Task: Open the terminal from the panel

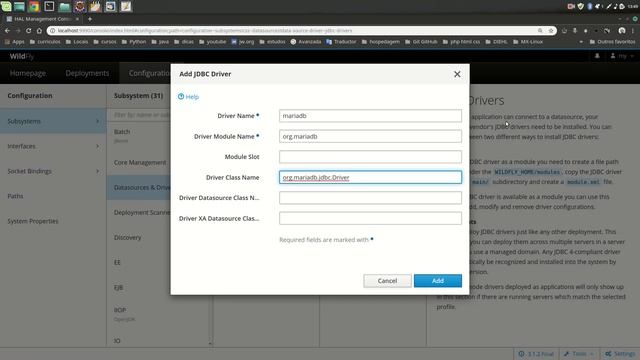Action: pyautogui.click(x=49, y=6)
